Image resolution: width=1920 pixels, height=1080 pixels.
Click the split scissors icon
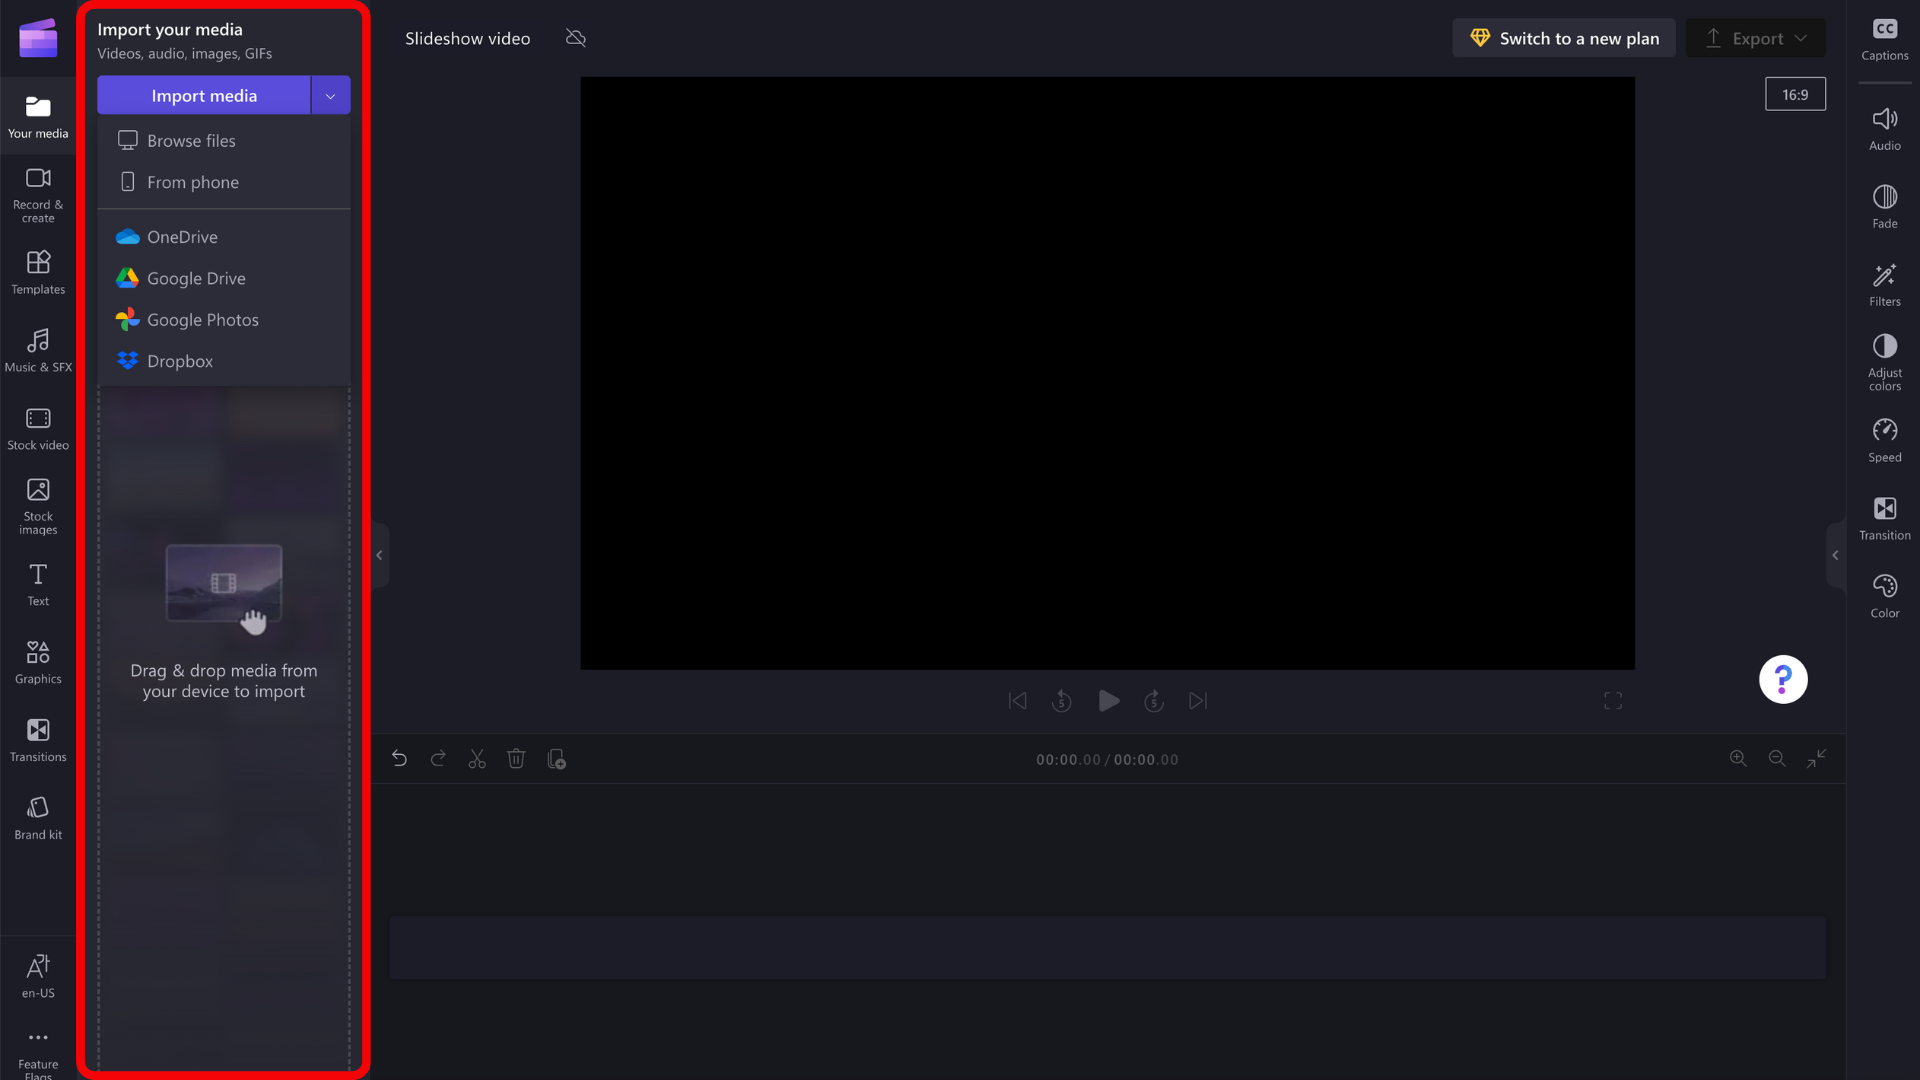coord(477,759)
